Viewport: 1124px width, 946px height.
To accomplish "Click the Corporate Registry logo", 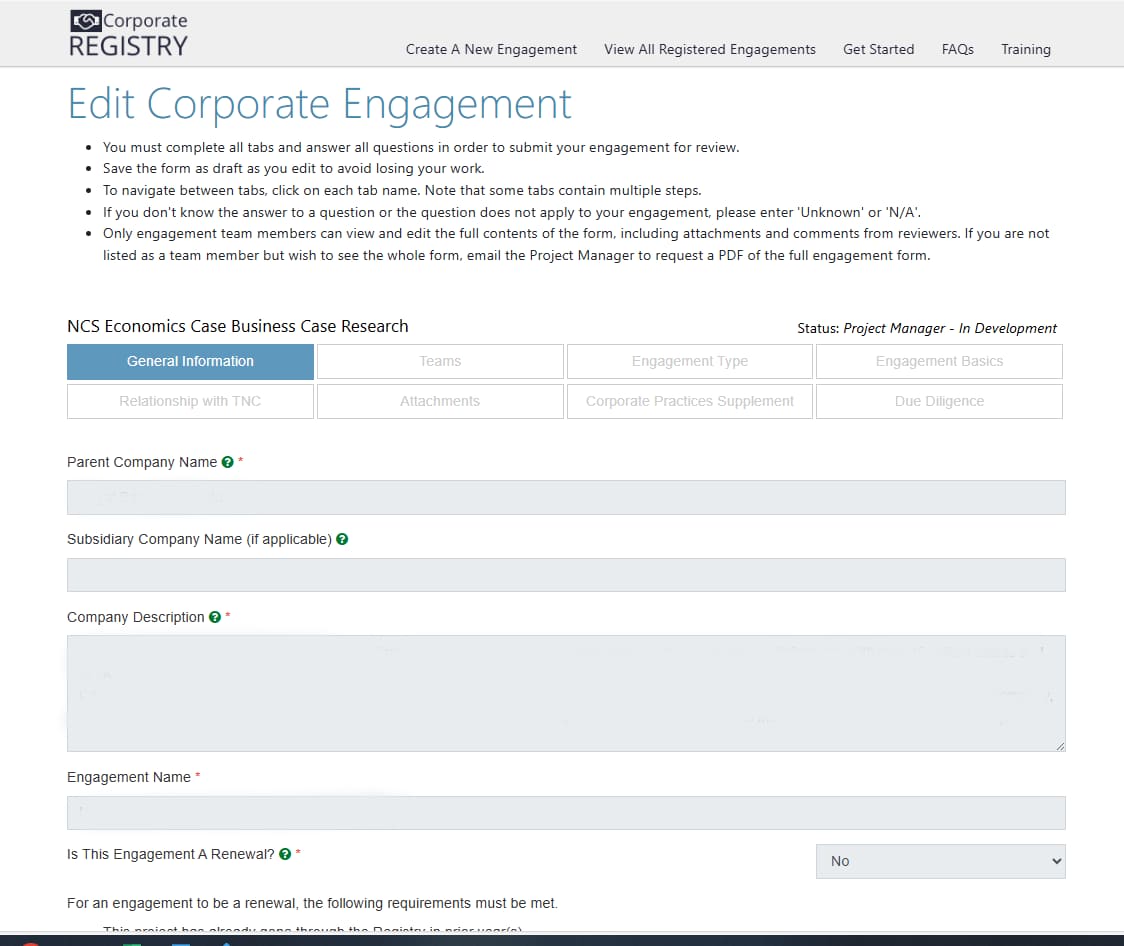I will pyautogui.click(x=128, y=34).
